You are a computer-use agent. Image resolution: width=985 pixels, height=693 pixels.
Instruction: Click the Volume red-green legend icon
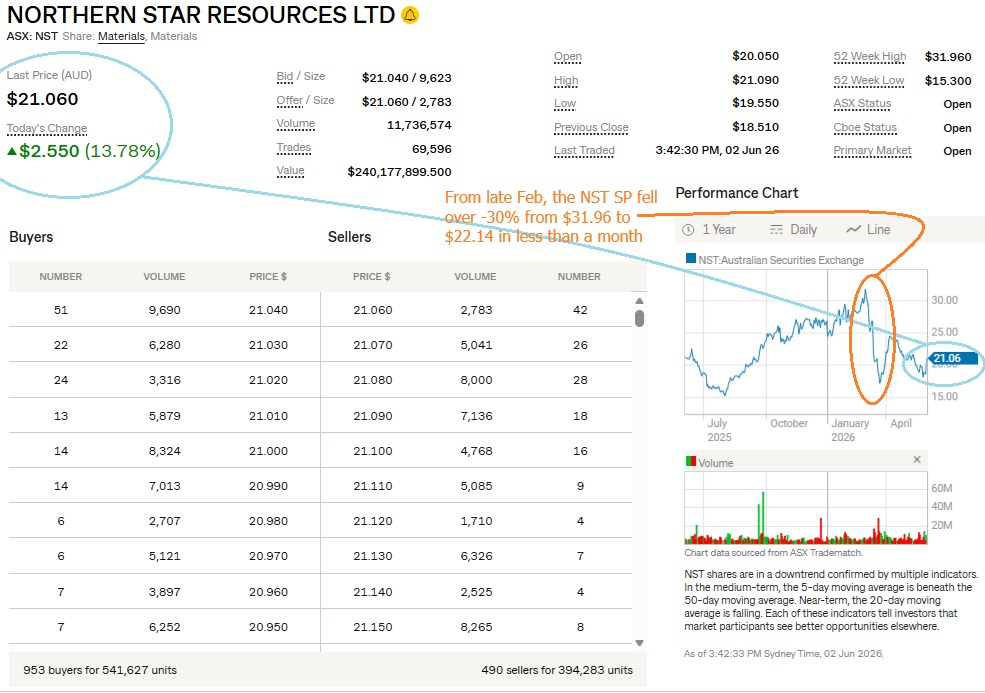point(691,461)
